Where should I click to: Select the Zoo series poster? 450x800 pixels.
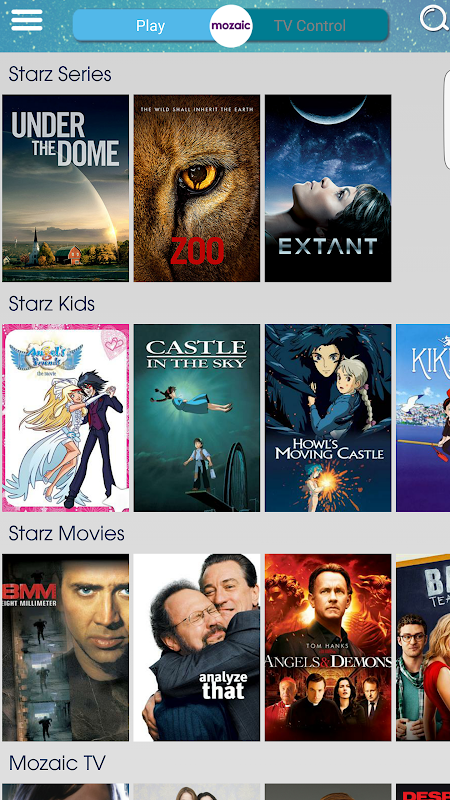197,188
